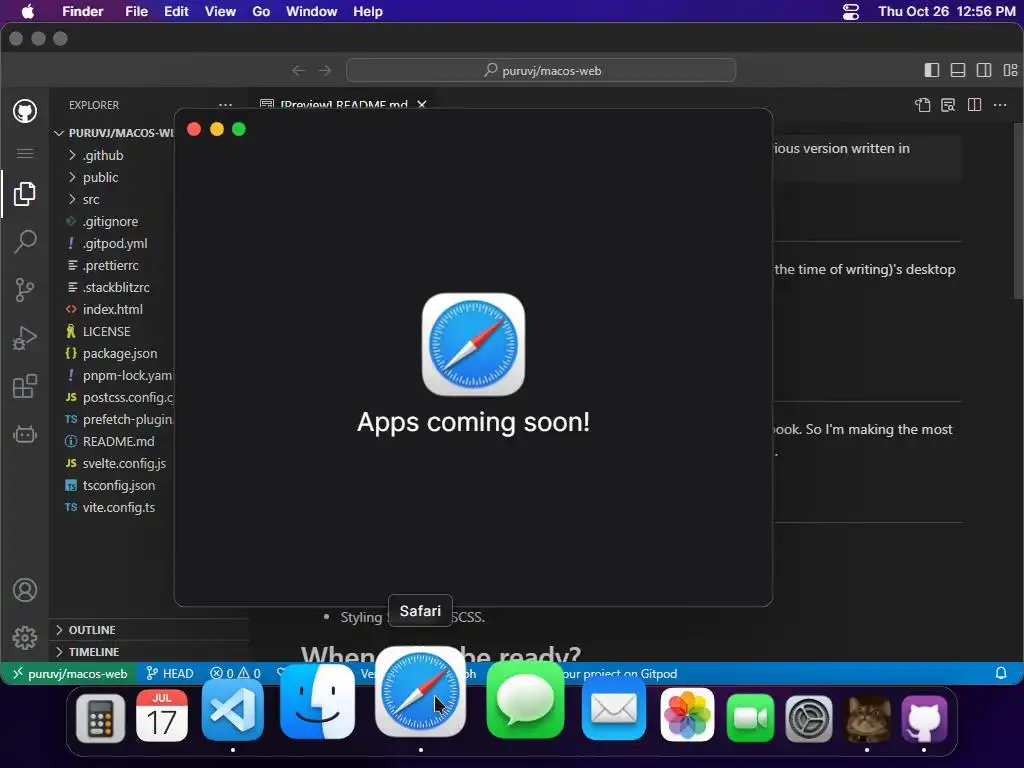Open the Source Control view
Viewport: 1024px width, 768px height.
click(x=25, y=289)
